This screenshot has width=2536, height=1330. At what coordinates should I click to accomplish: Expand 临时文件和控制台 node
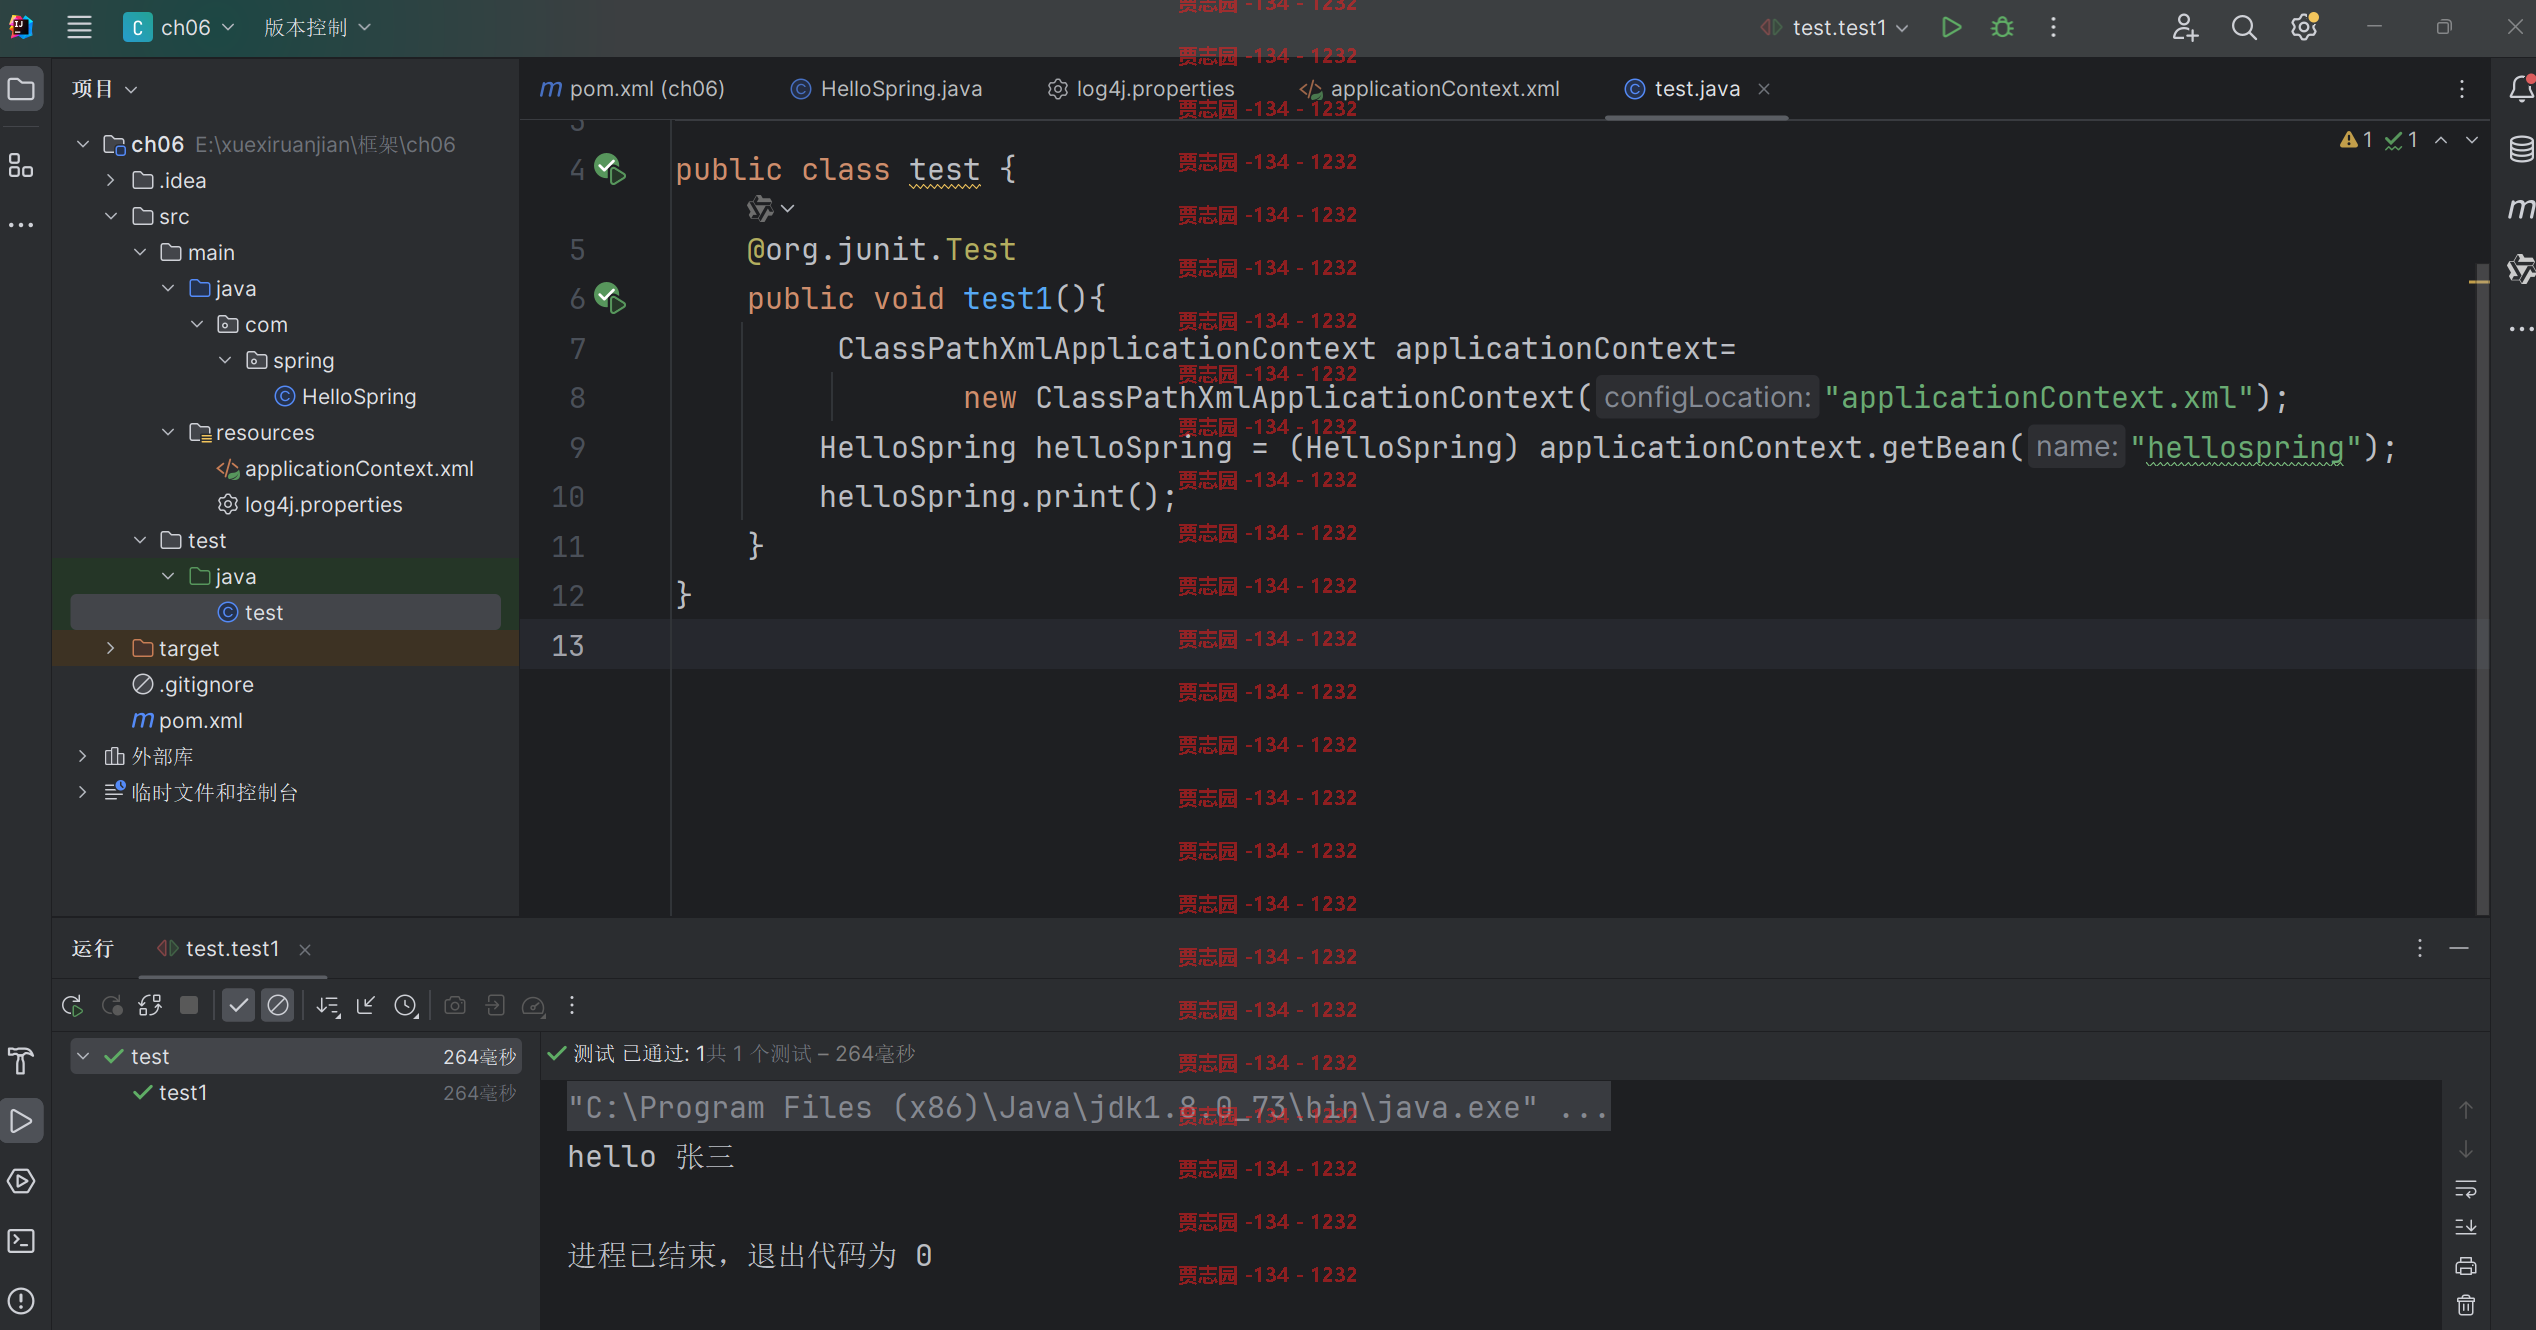pos(82,793)
